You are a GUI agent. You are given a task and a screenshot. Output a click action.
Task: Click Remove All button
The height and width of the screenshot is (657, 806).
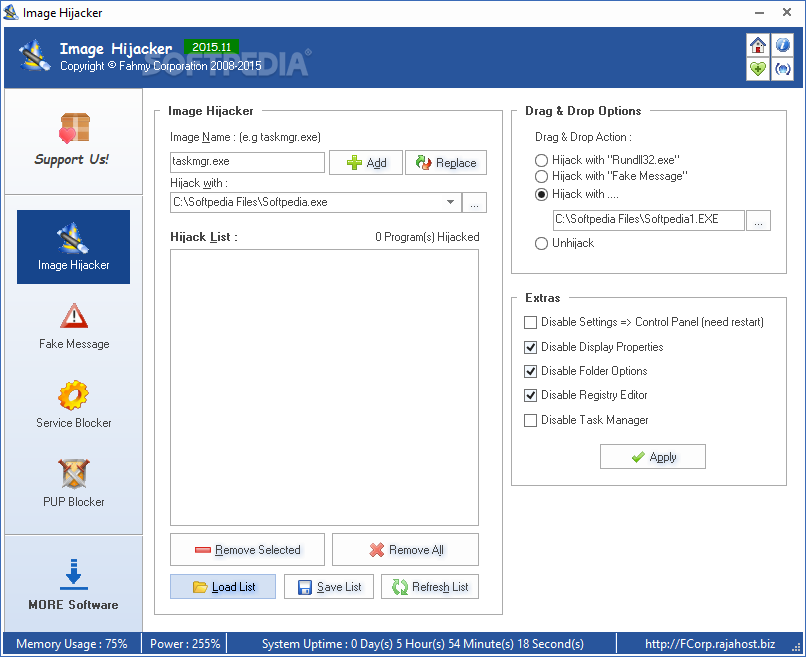coord(405,550)
